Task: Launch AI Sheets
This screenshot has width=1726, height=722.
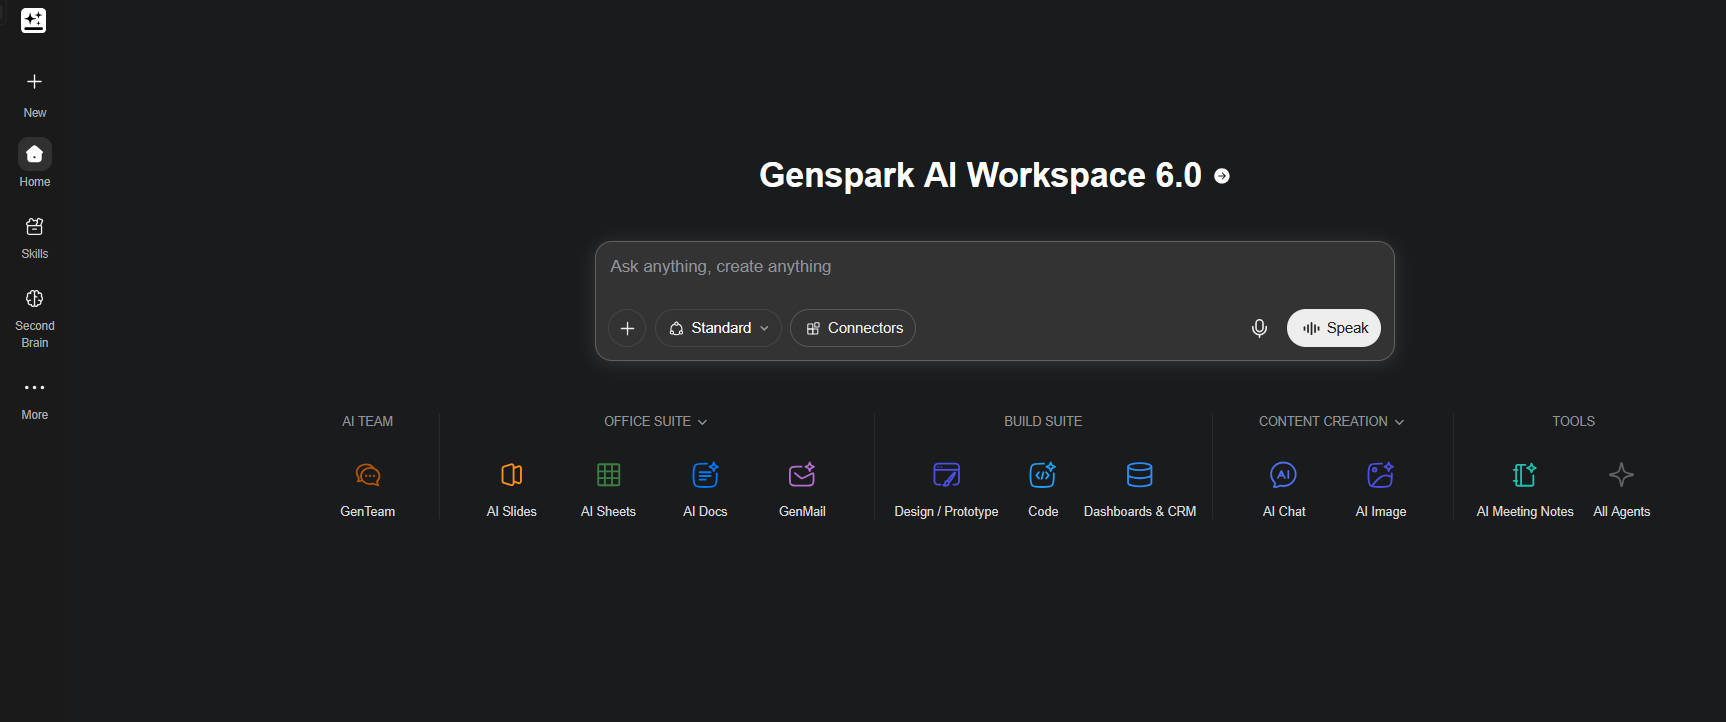Action: (x=608, y=490)
